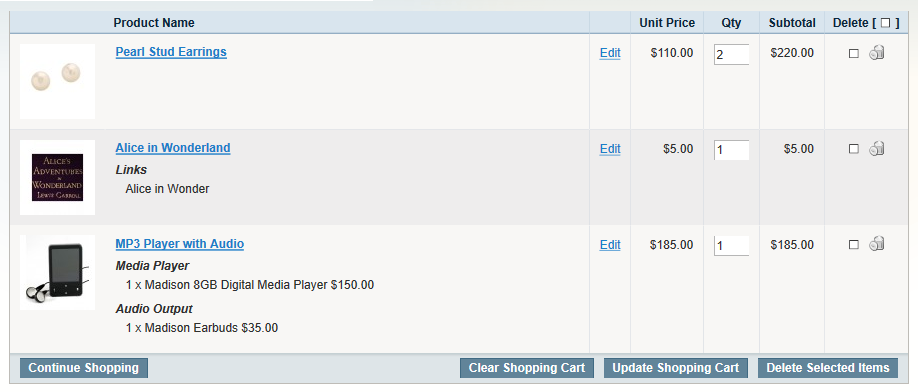
Task: Open Pearl Stud Earrings product link
Action: tap(171, 52)
